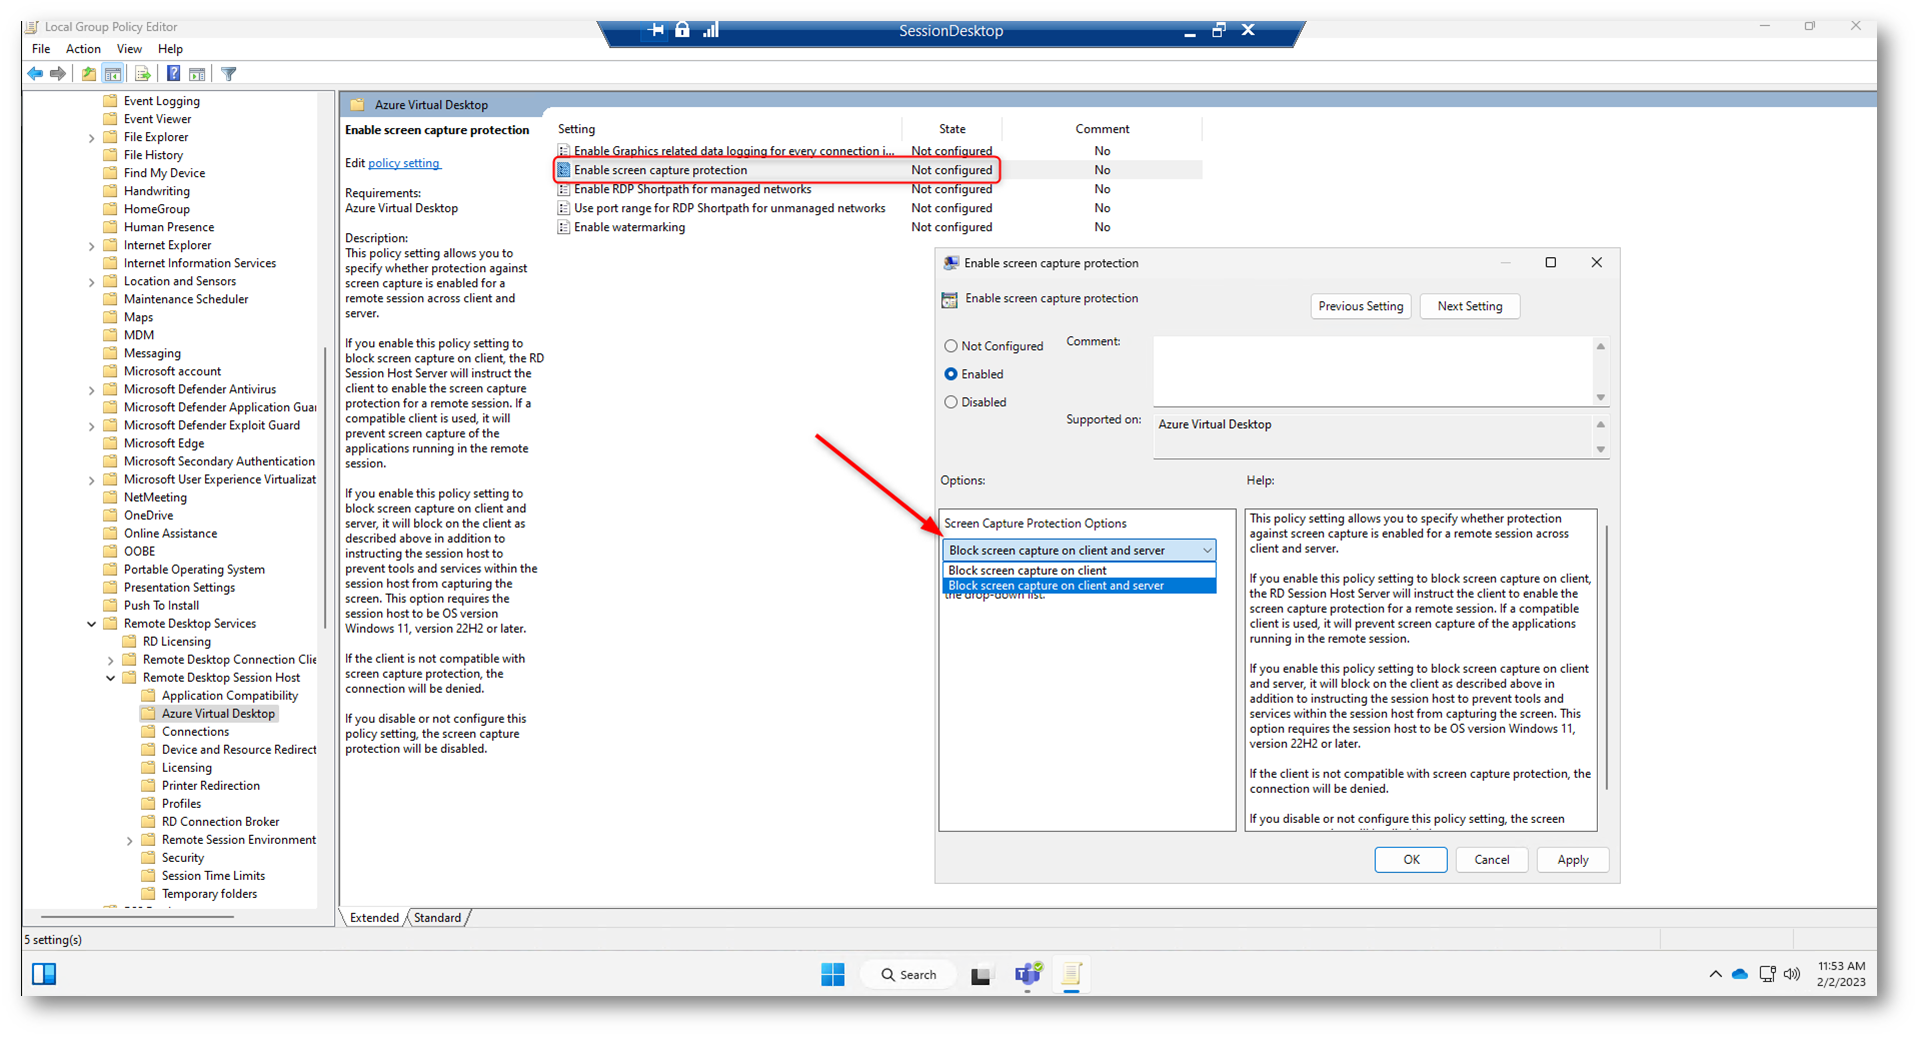Choose 'Block screen capture on client' option
The image size is (1919, 1038).
tap(1080, 570)
